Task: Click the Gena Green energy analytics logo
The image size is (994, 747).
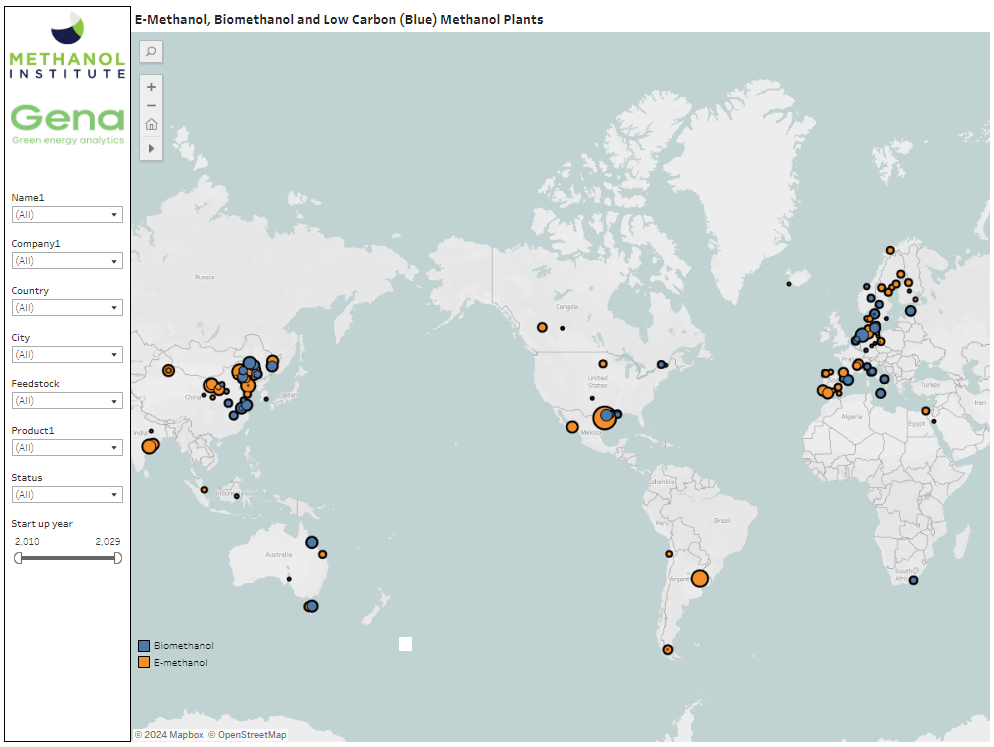Action: [67, 125]
